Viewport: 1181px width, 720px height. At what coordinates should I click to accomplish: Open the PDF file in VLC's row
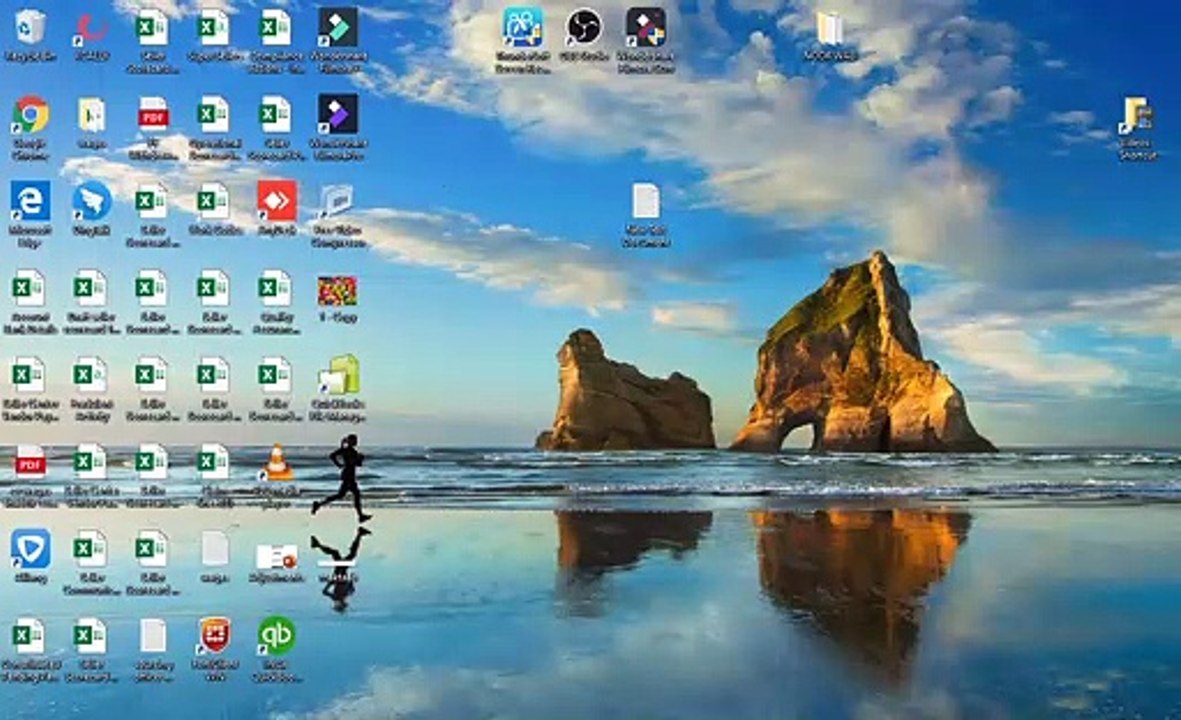click(30, 462)
